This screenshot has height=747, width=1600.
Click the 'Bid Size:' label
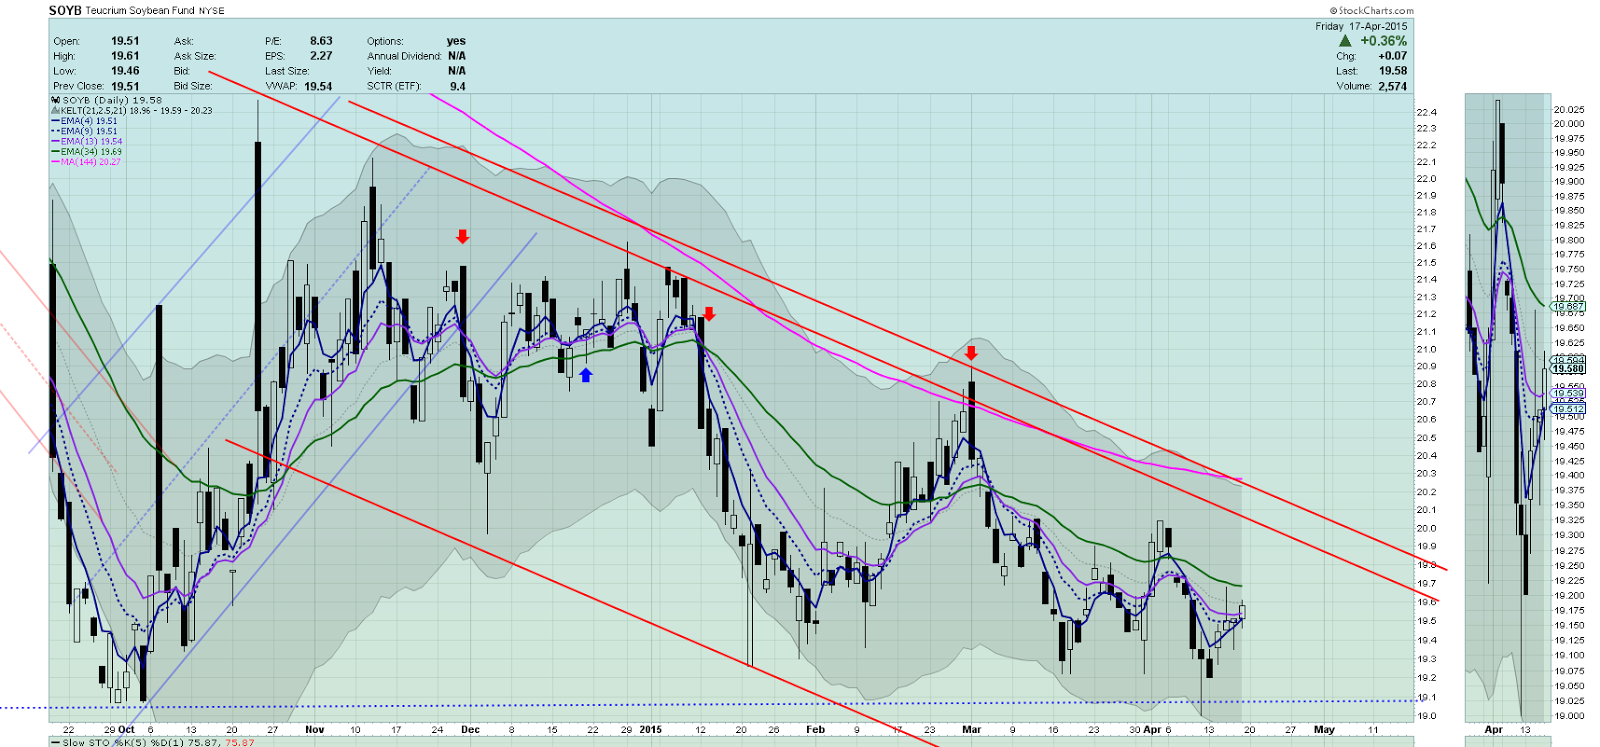pos(193,86)
